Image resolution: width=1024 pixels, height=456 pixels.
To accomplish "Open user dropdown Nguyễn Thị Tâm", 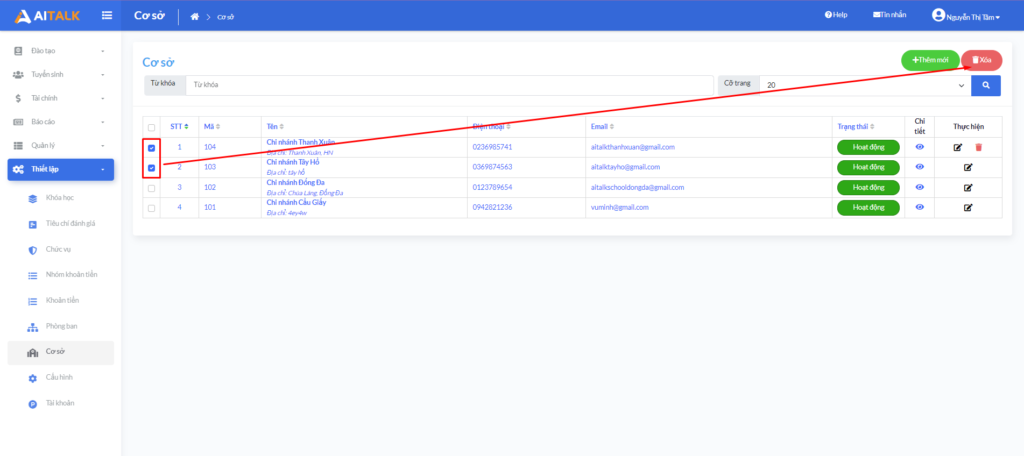I will (967, 16).
